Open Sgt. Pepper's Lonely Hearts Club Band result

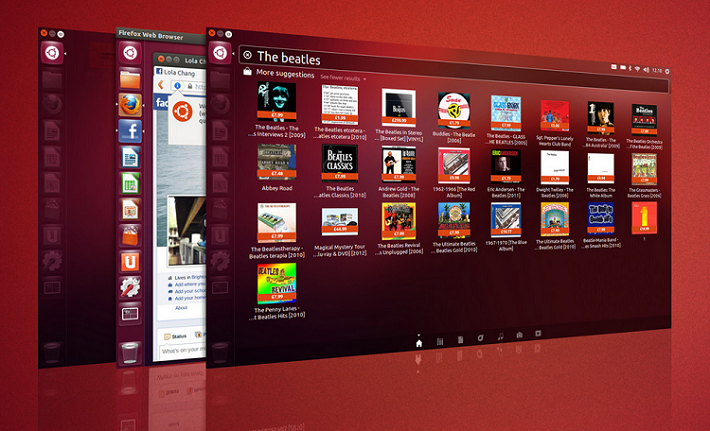point(555,123)
